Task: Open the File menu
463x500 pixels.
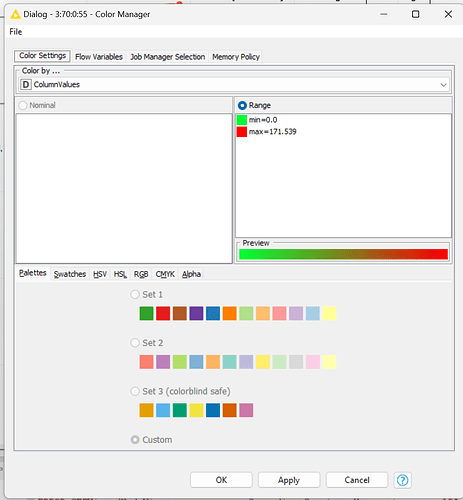Action: [x=16, y=32]
